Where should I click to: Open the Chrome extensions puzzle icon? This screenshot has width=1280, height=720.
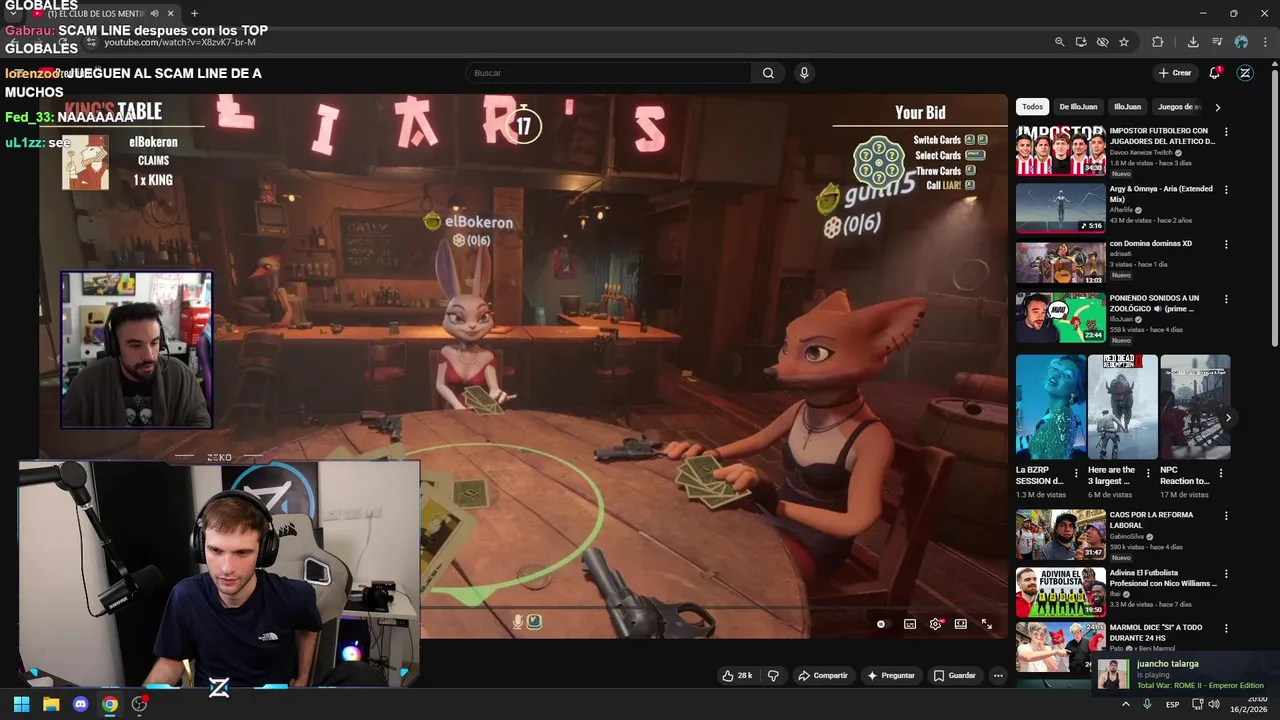[x=1158, y=42]
